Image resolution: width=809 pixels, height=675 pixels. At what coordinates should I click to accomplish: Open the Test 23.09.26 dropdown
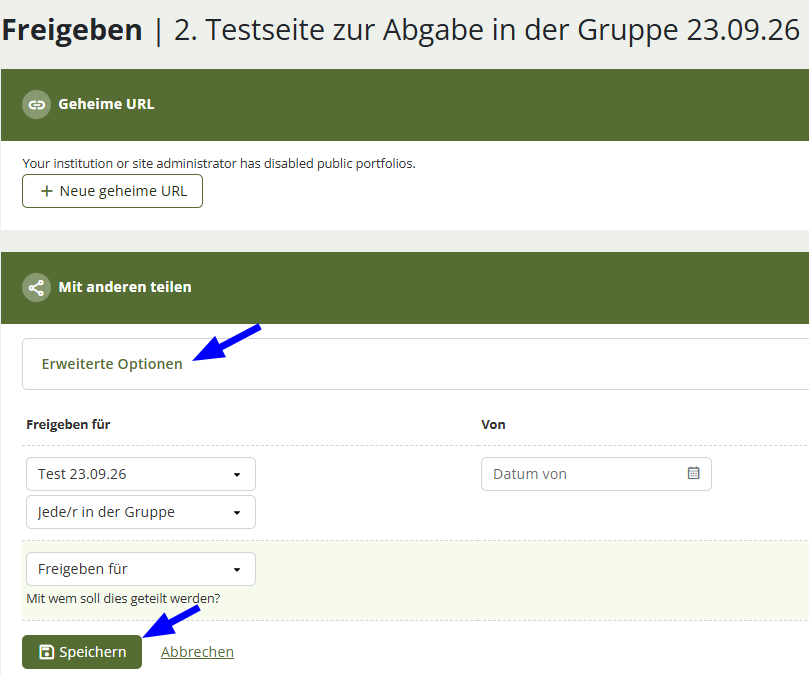pos(141,474)
